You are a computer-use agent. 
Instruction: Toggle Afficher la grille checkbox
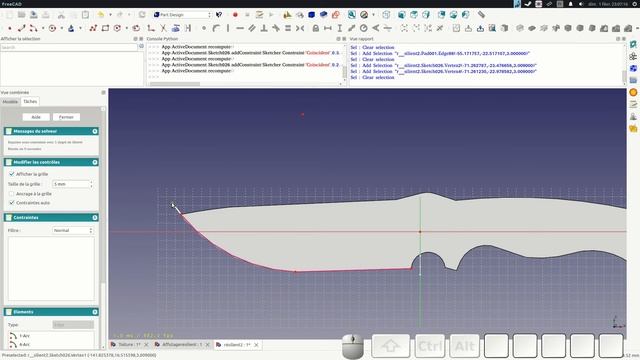(x=11, y=174)
